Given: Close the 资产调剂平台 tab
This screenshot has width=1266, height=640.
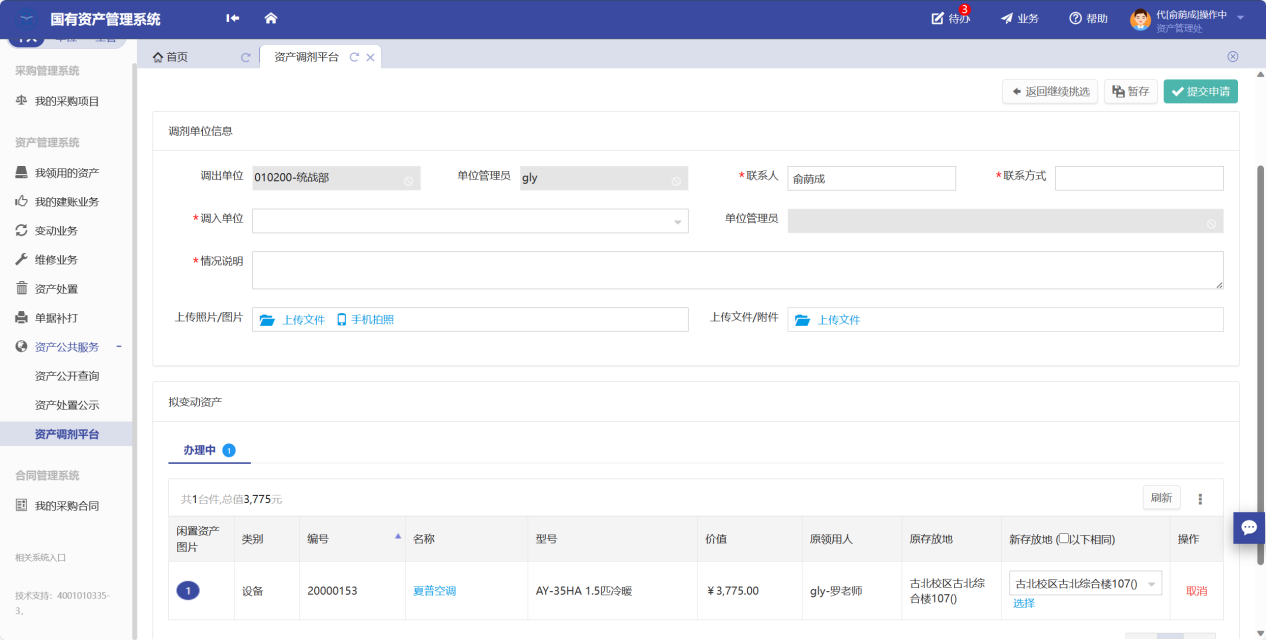Looking at the screenshot, I should 370,58.
